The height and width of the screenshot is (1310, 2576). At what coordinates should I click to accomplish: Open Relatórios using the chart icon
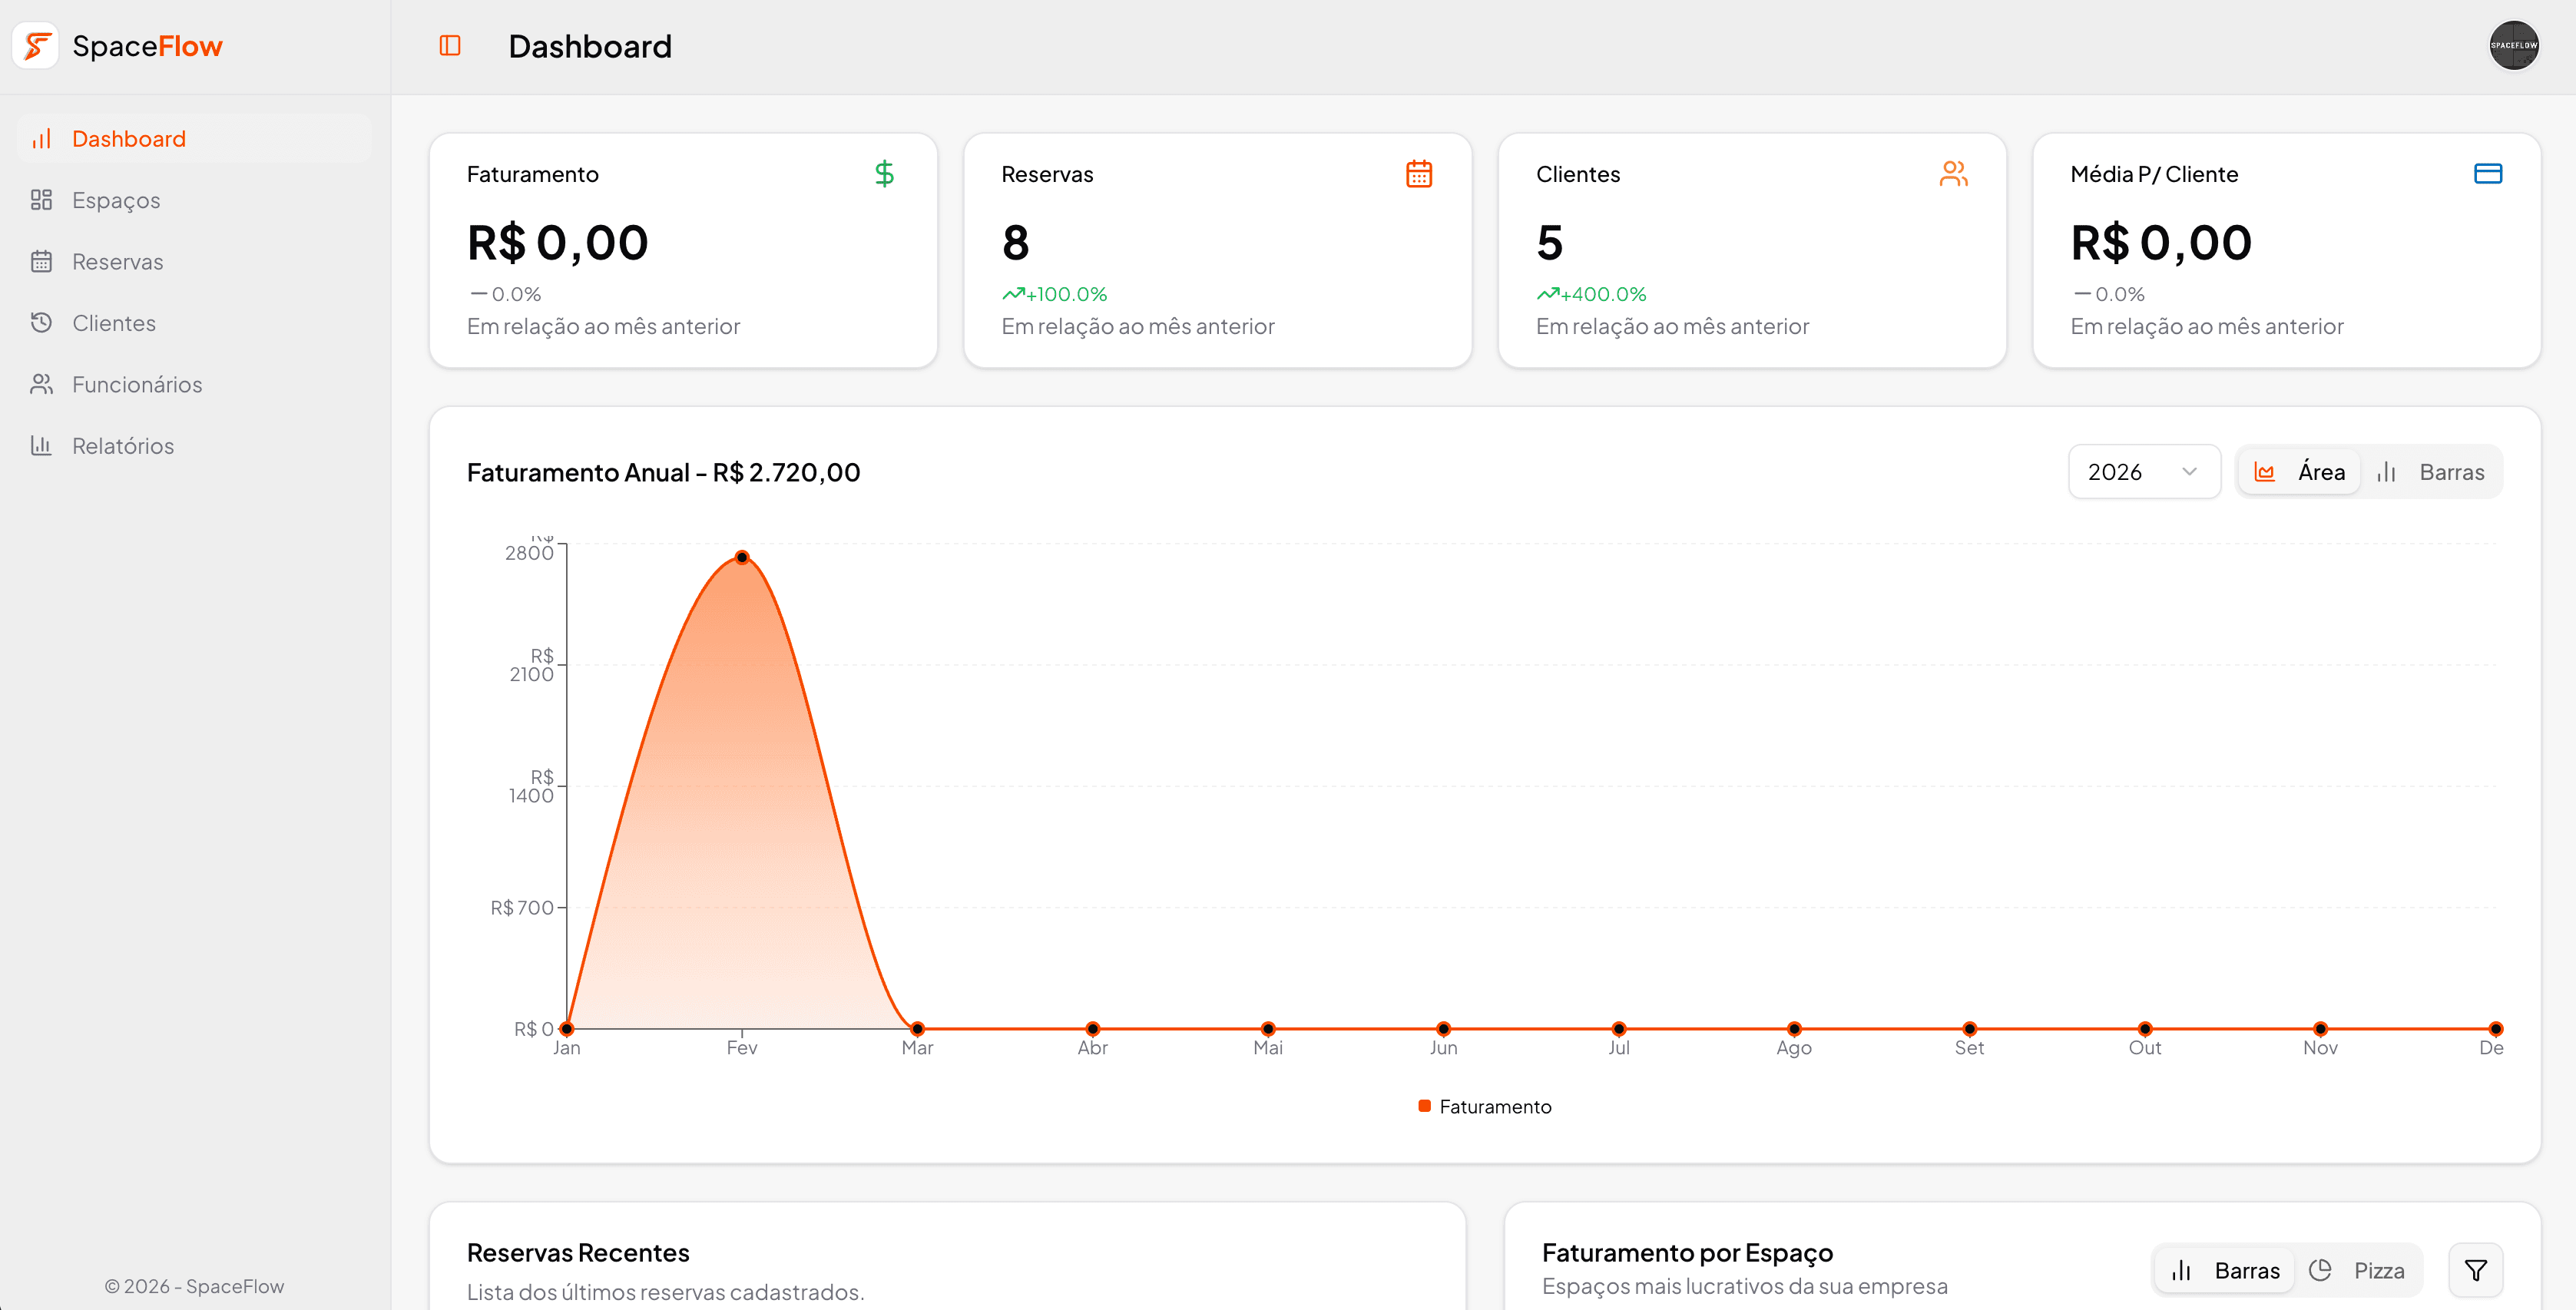pos(41,445)
